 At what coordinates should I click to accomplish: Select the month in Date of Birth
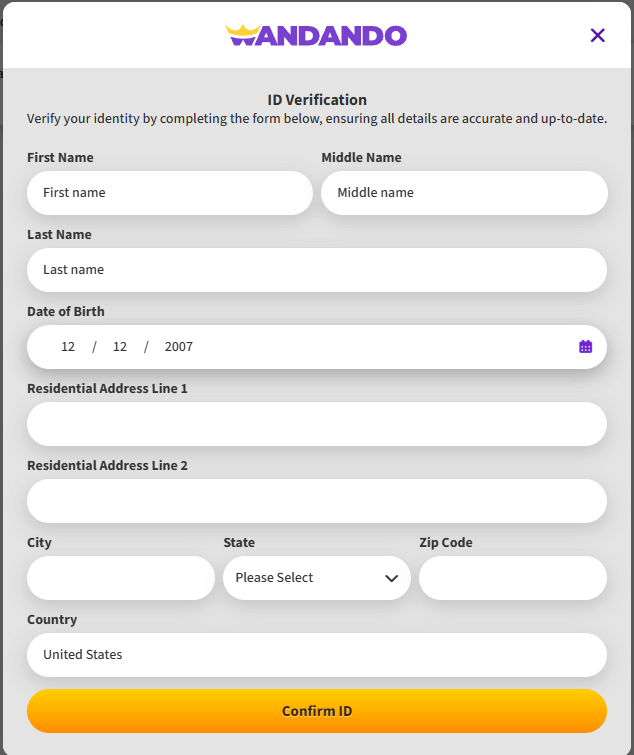pyautogui.click(x=68, y=347)
